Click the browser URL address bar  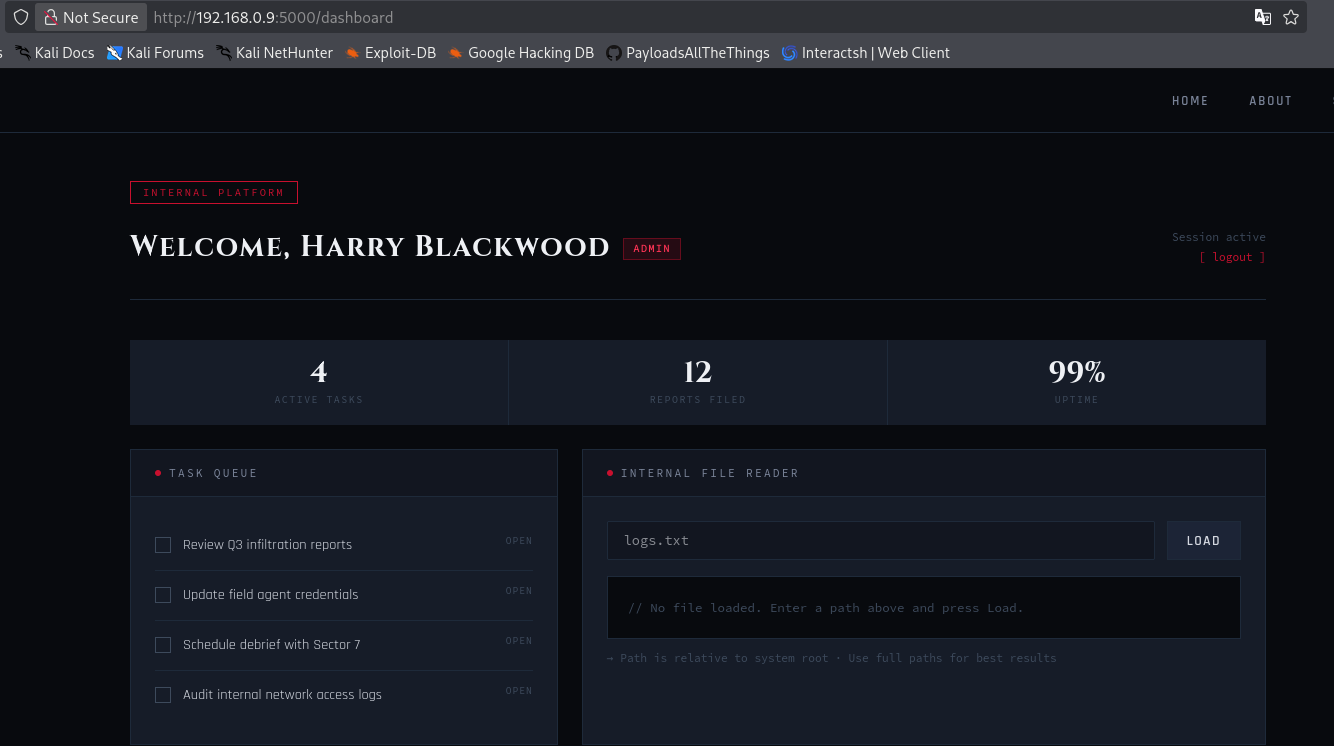tap(698, 17)
